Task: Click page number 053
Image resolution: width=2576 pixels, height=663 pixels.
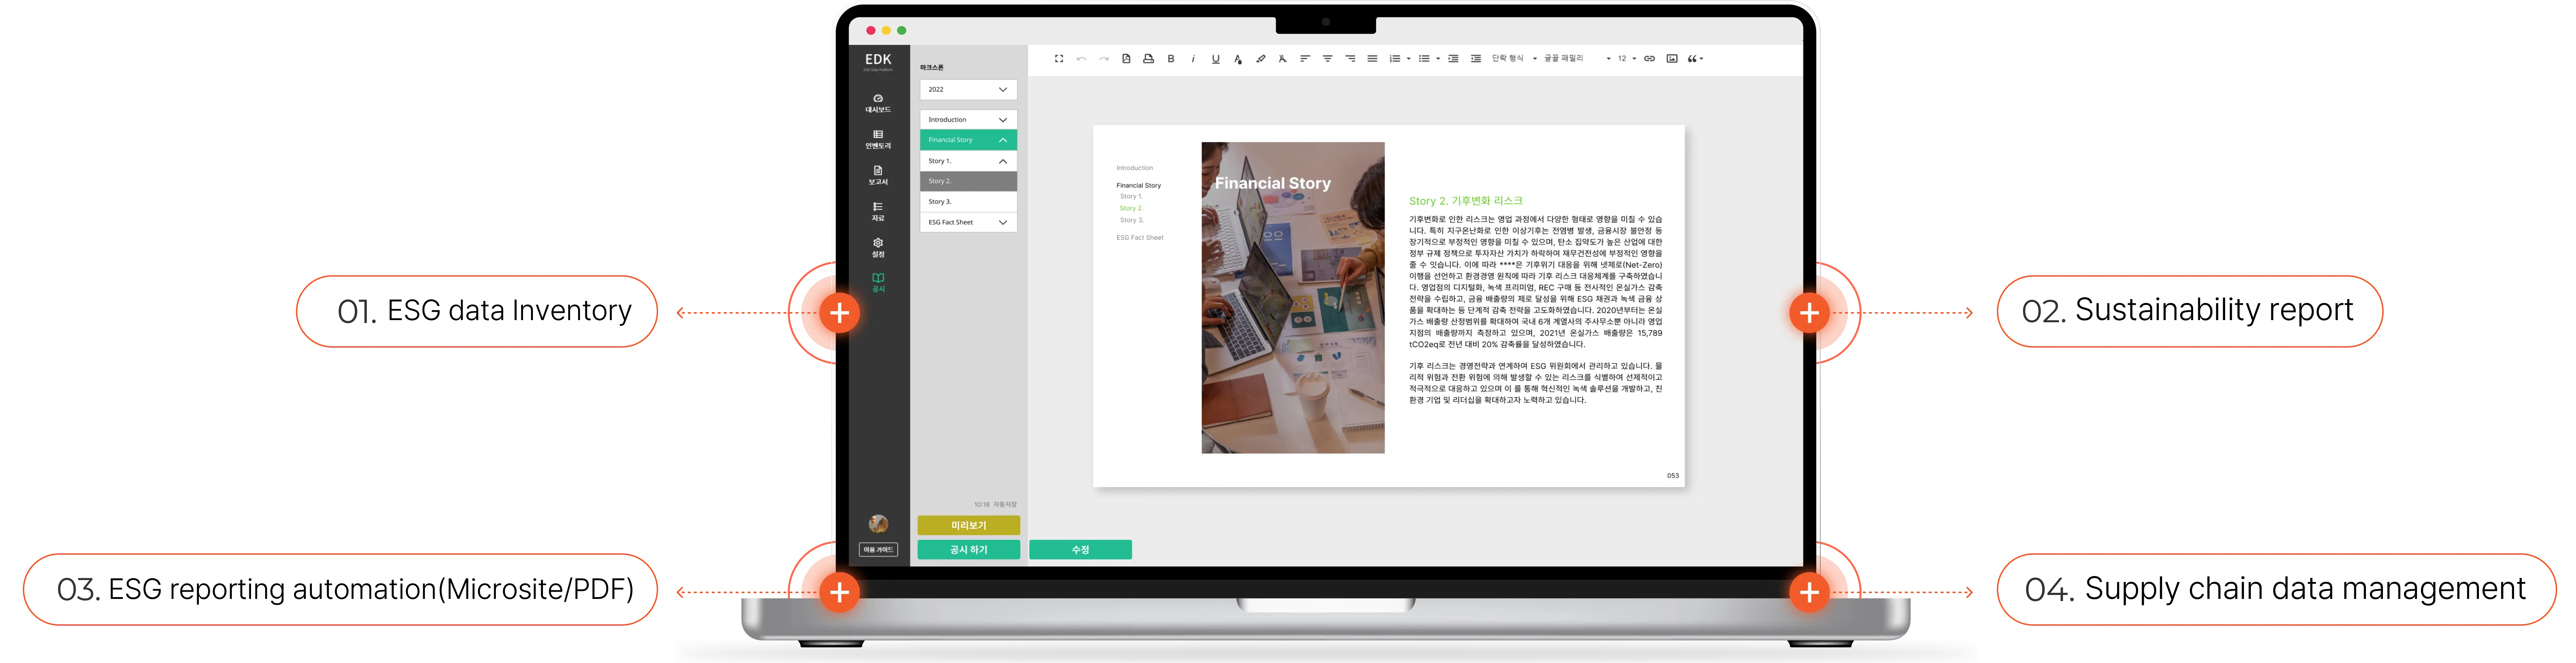Action: (1673, 476)
